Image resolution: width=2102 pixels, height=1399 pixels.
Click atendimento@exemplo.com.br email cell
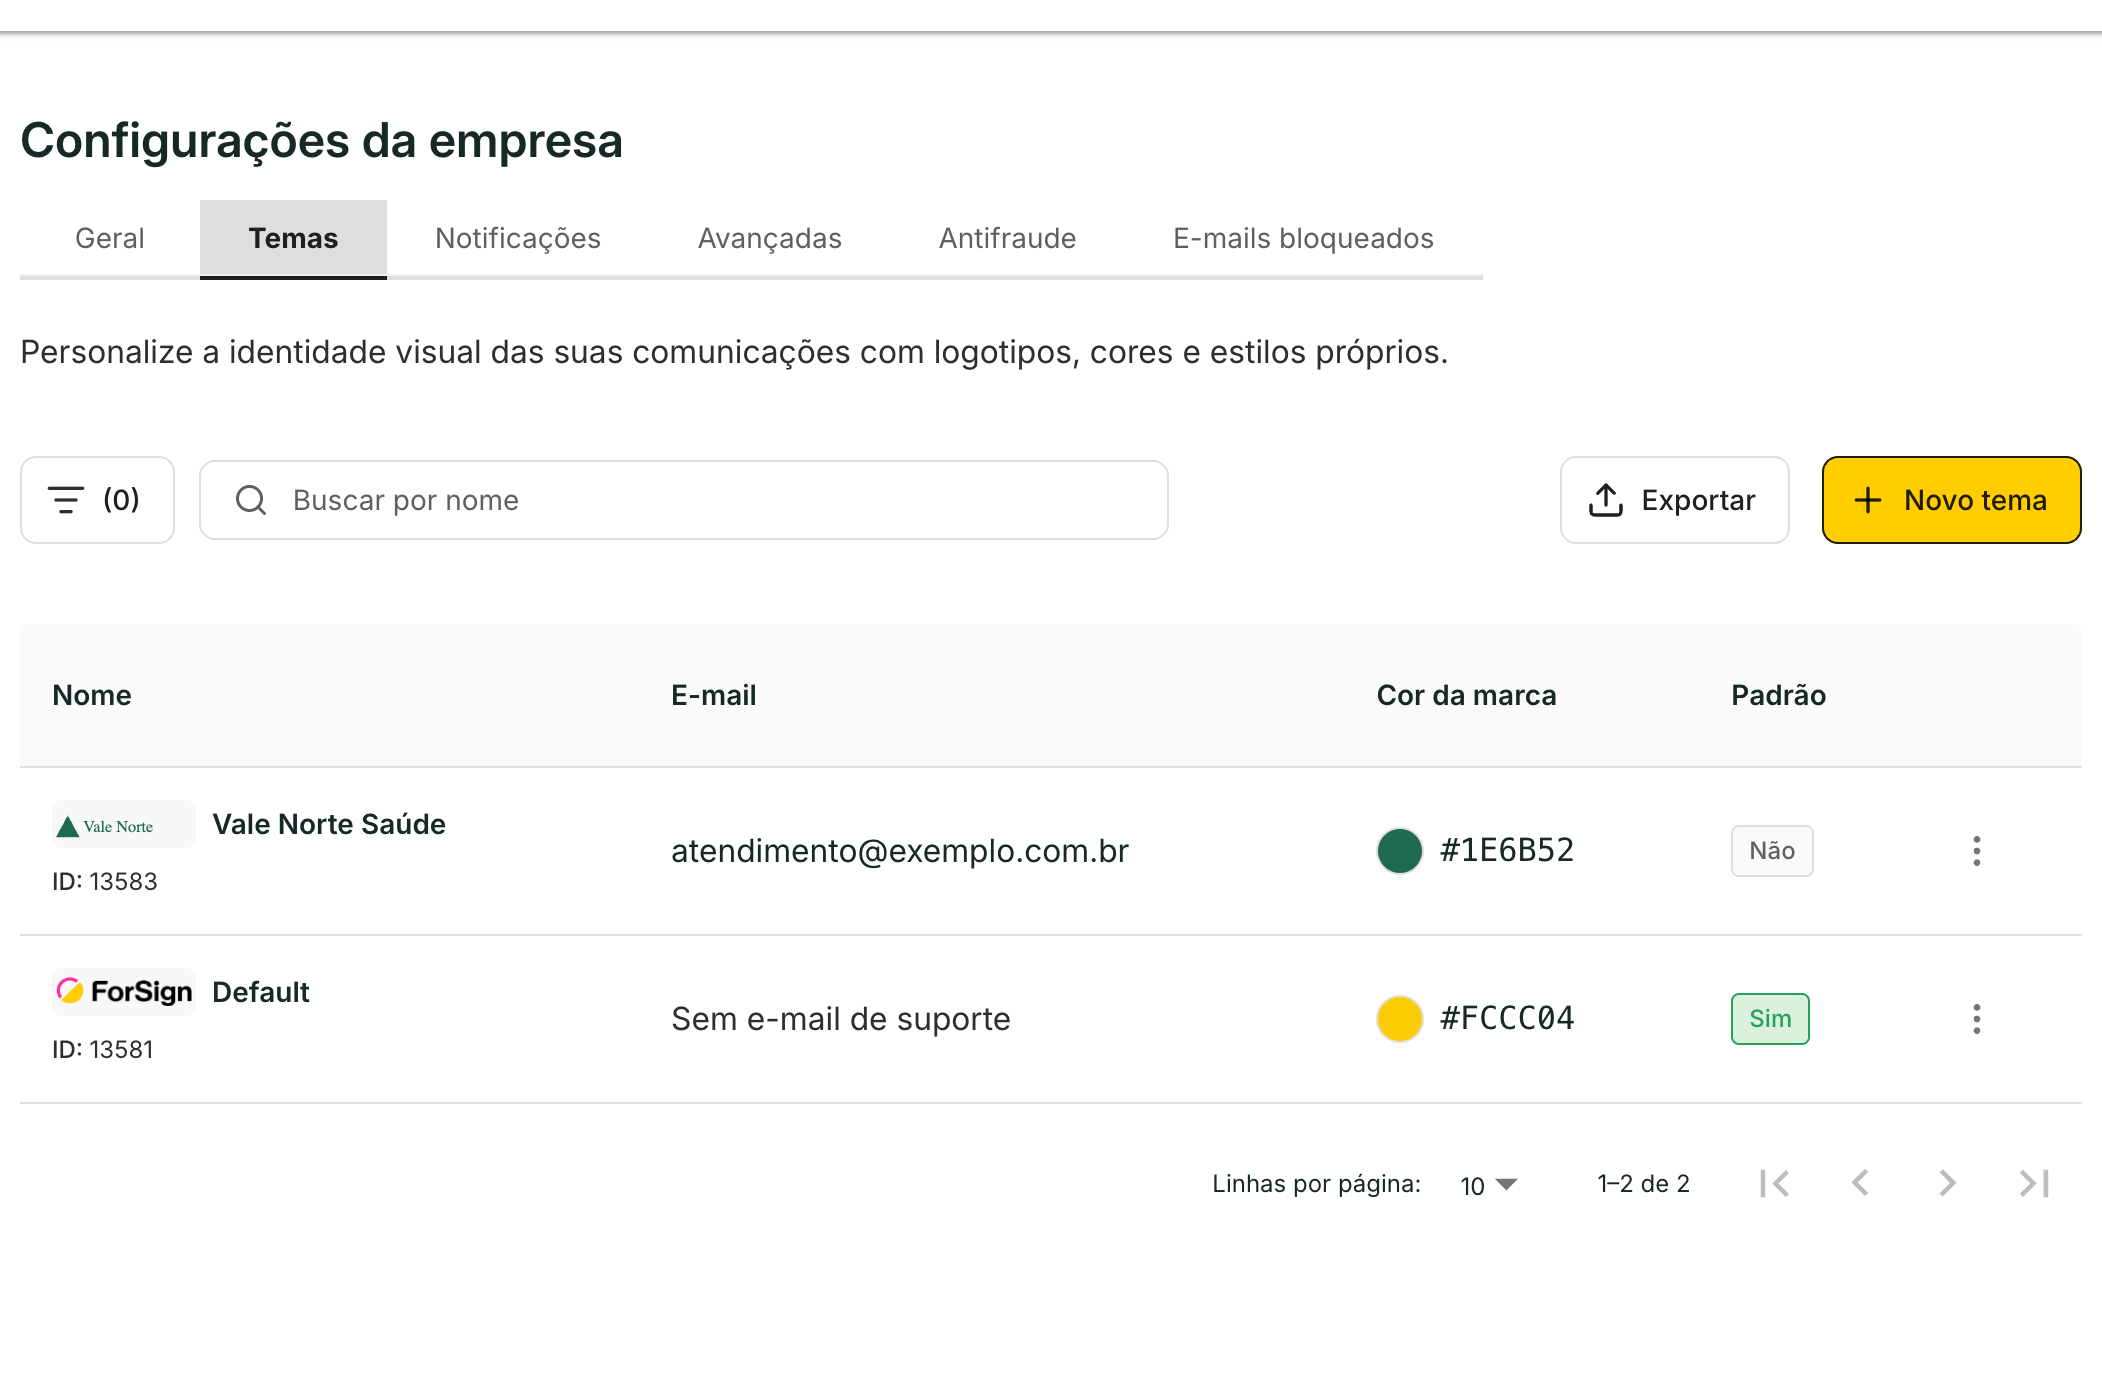pyautogui.click(x=900, y=851)
